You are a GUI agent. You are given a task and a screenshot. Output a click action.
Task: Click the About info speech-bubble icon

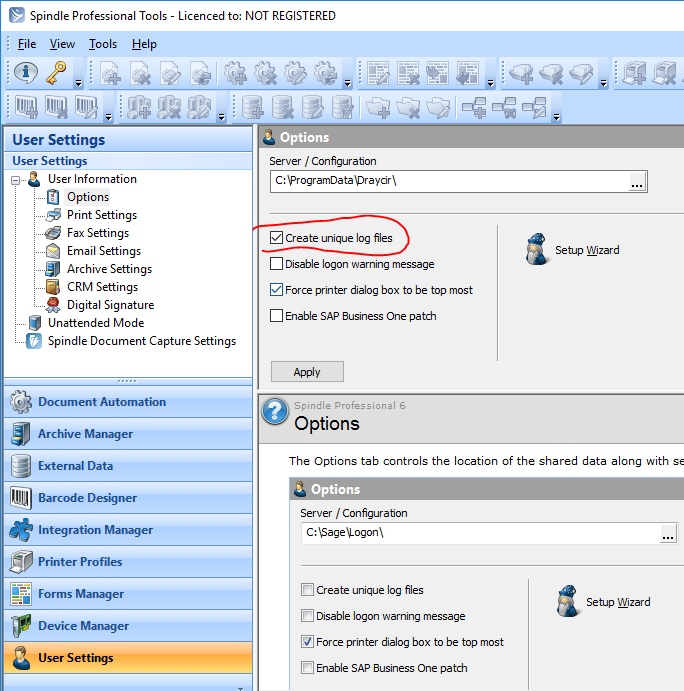coord(26,72)
